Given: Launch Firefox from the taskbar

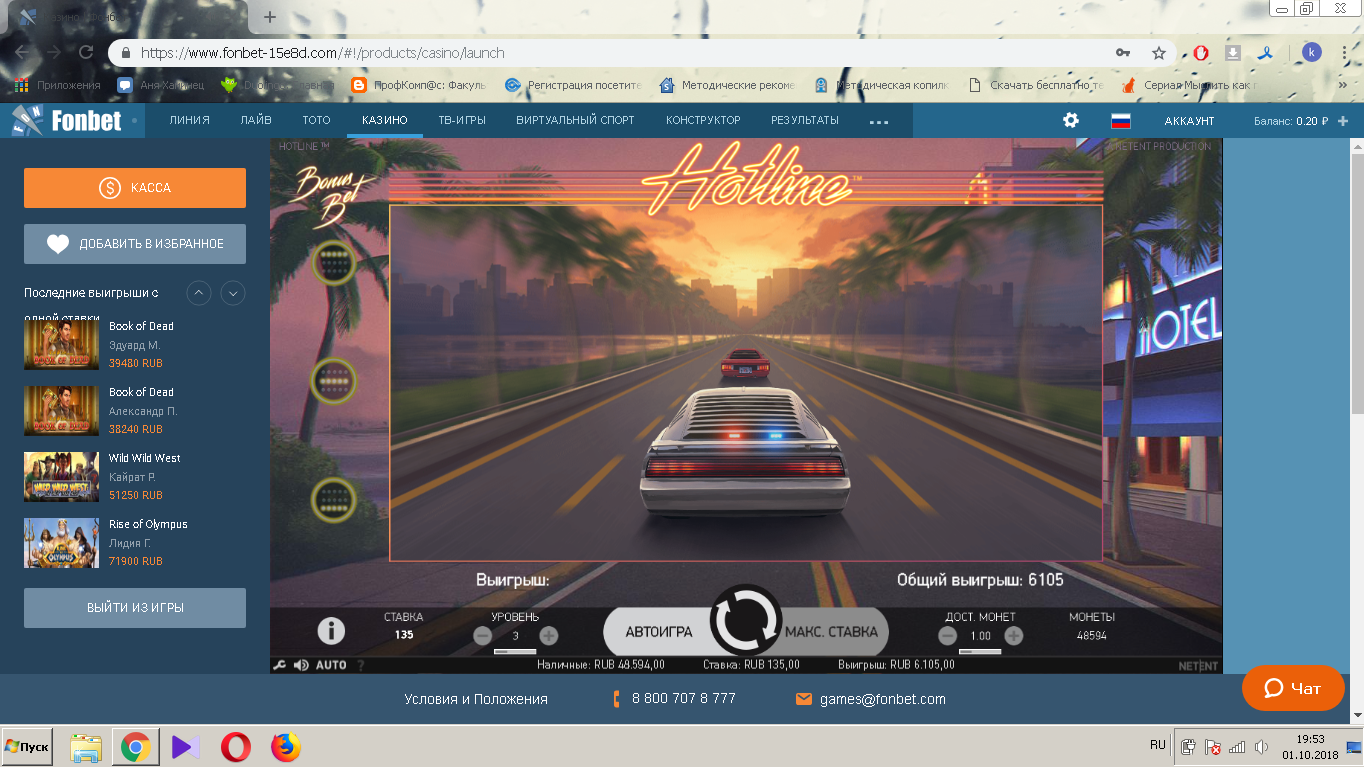Looking at the screenshot, I should point(286,746).
